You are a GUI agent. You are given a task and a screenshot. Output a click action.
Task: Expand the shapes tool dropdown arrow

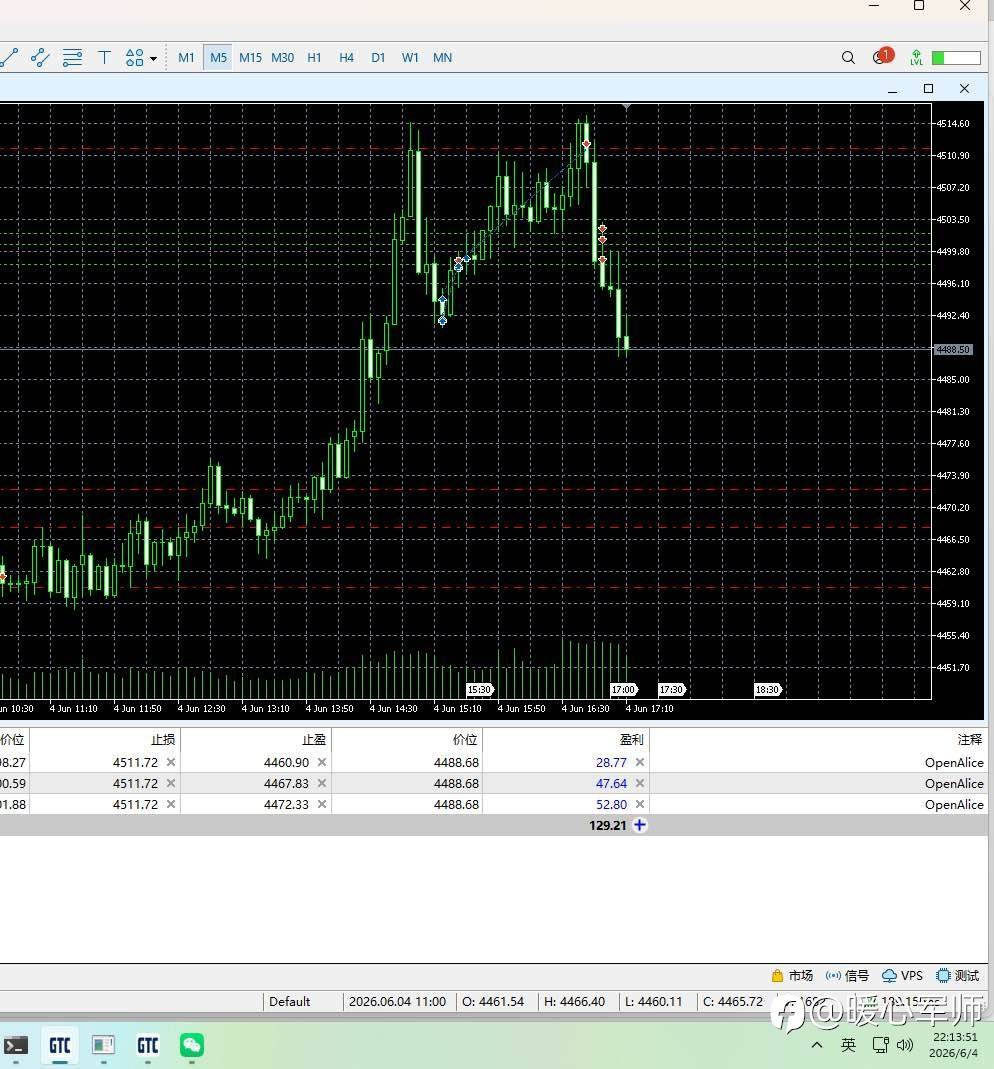point(153,59)
